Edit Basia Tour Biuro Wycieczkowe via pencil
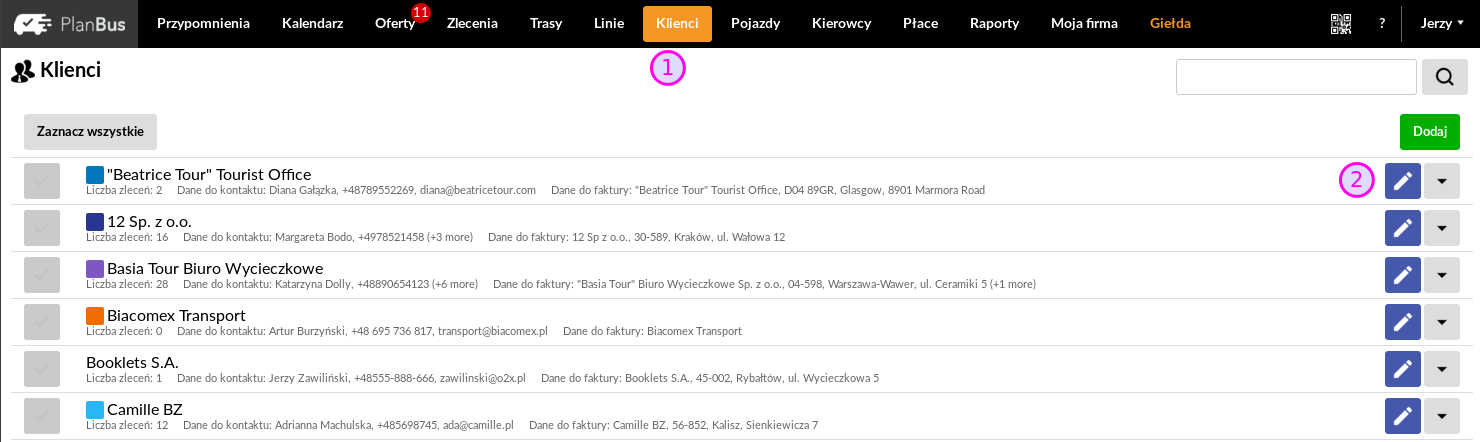This screenshot has height=442, width=1480. tap(1403, 275)
